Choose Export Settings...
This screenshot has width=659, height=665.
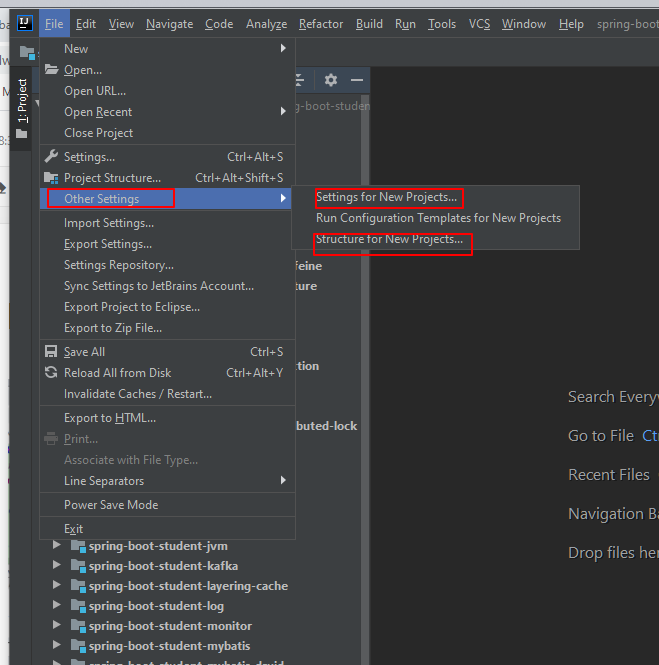[x=167, y=244]
